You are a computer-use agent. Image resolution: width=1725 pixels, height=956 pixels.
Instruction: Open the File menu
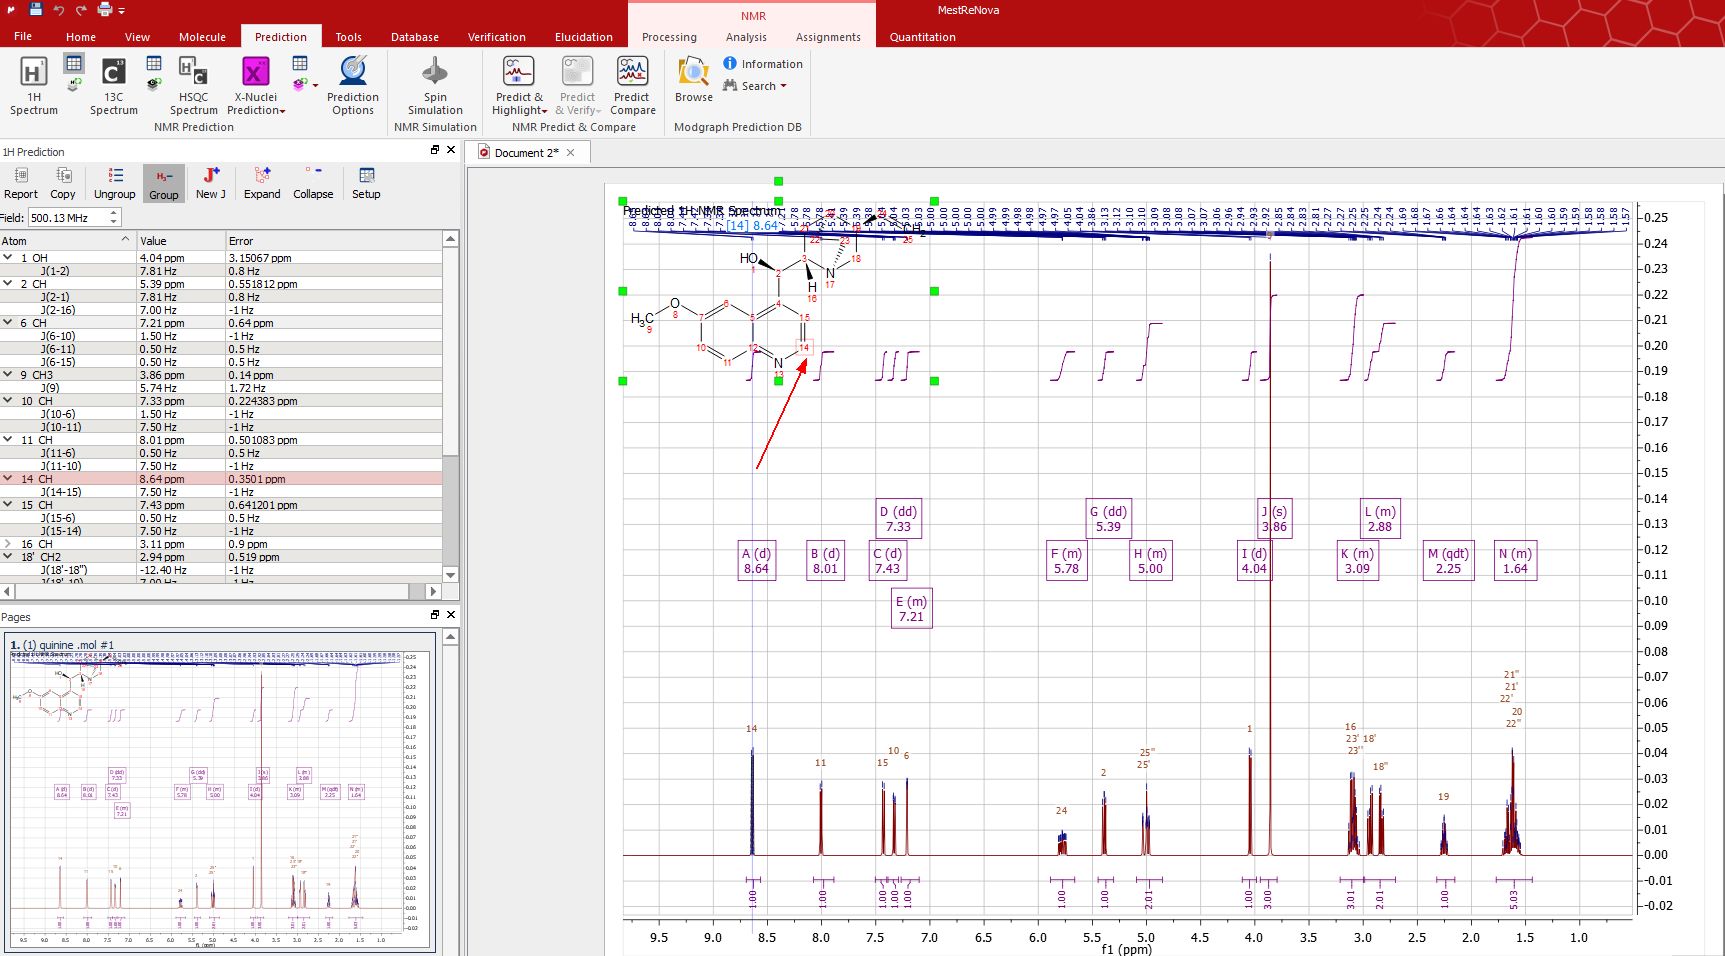point(23,36)
